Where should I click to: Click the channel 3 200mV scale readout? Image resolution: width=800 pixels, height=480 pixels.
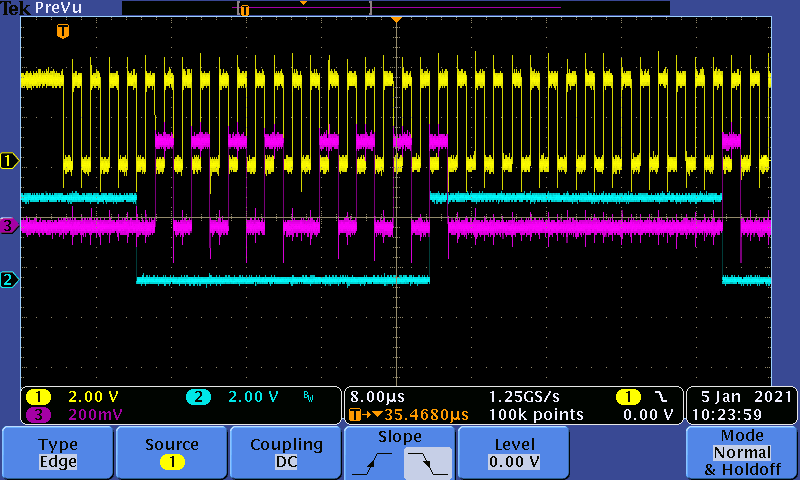(x=95, y=414)
